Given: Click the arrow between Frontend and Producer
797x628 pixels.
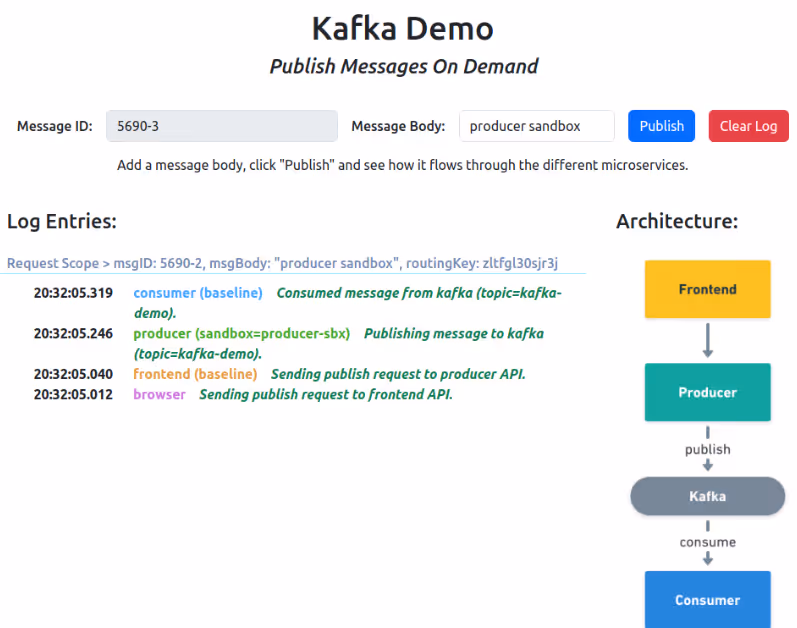Looking at the screenshot, I should (x=708, y=340).
